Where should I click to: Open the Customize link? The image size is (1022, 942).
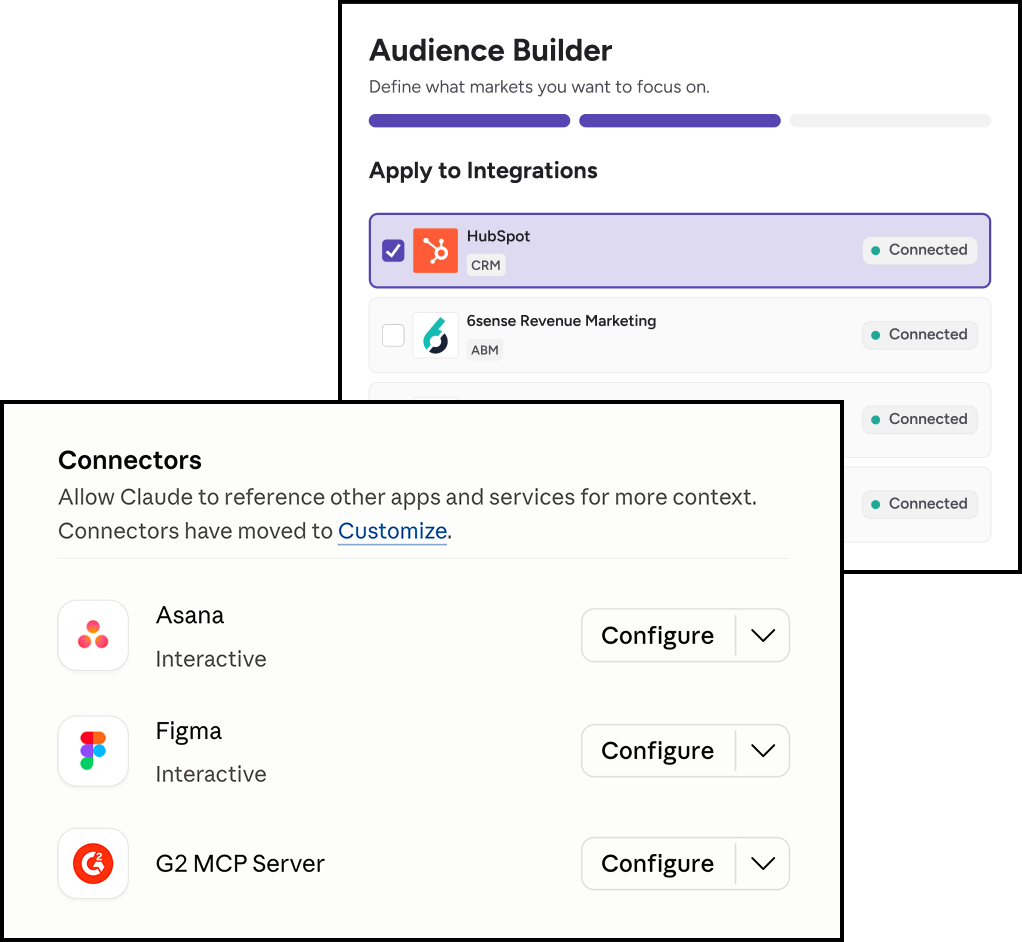(x=392, y=531)
